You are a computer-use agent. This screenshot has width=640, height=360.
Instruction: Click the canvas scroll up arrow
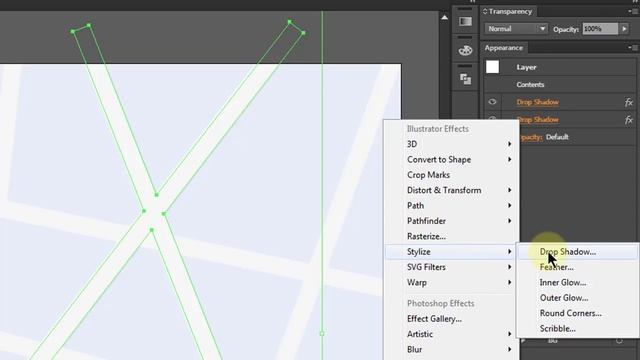(444, 18)
